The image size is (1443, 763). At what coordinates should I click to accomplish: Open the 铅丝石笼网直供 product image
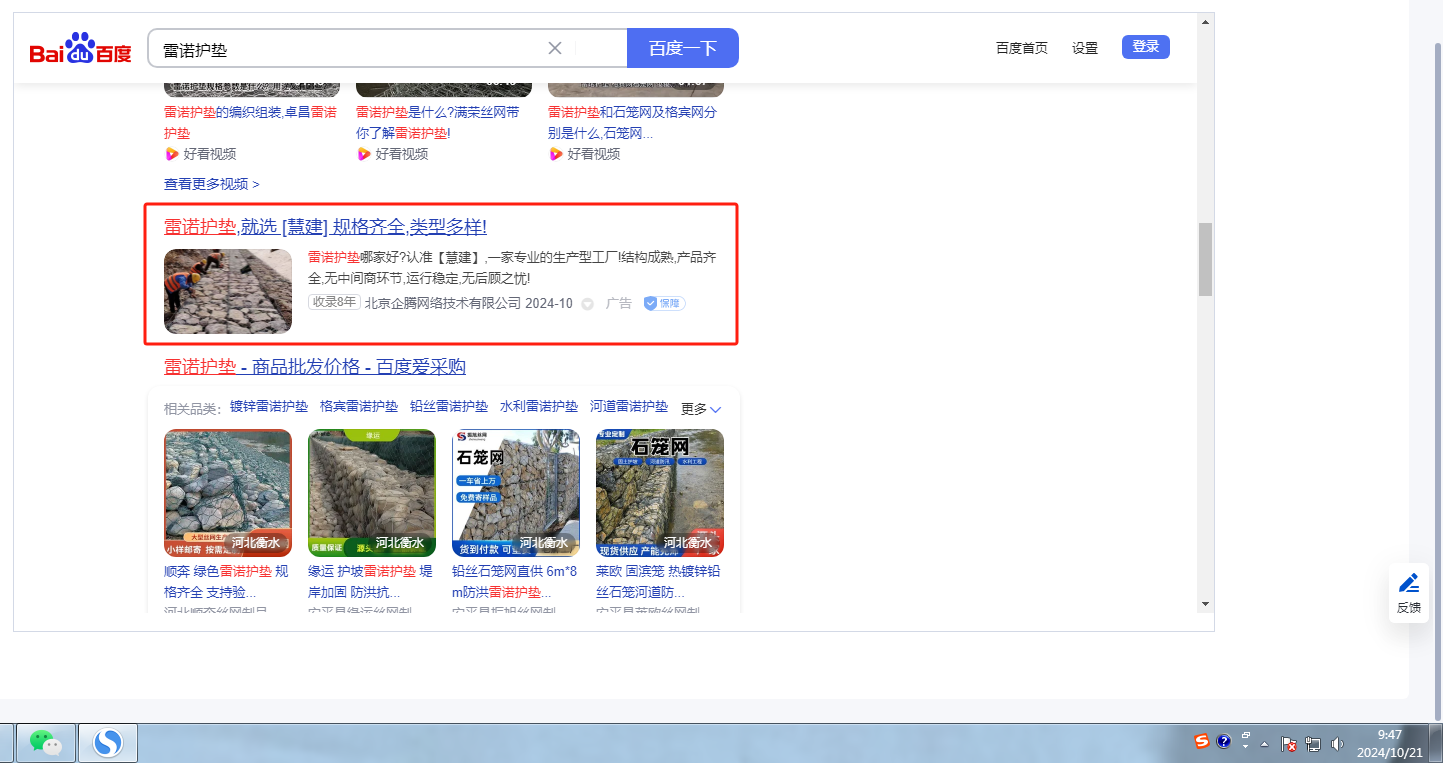(516, 493)
